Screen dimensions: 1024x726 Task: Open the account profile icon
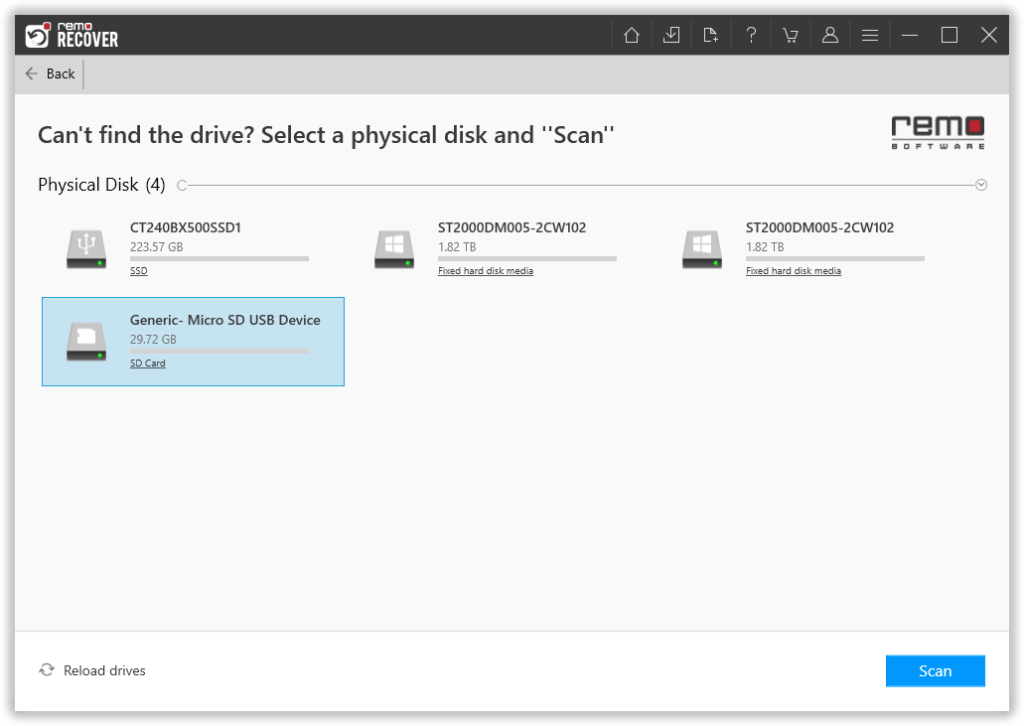point(830,34)
